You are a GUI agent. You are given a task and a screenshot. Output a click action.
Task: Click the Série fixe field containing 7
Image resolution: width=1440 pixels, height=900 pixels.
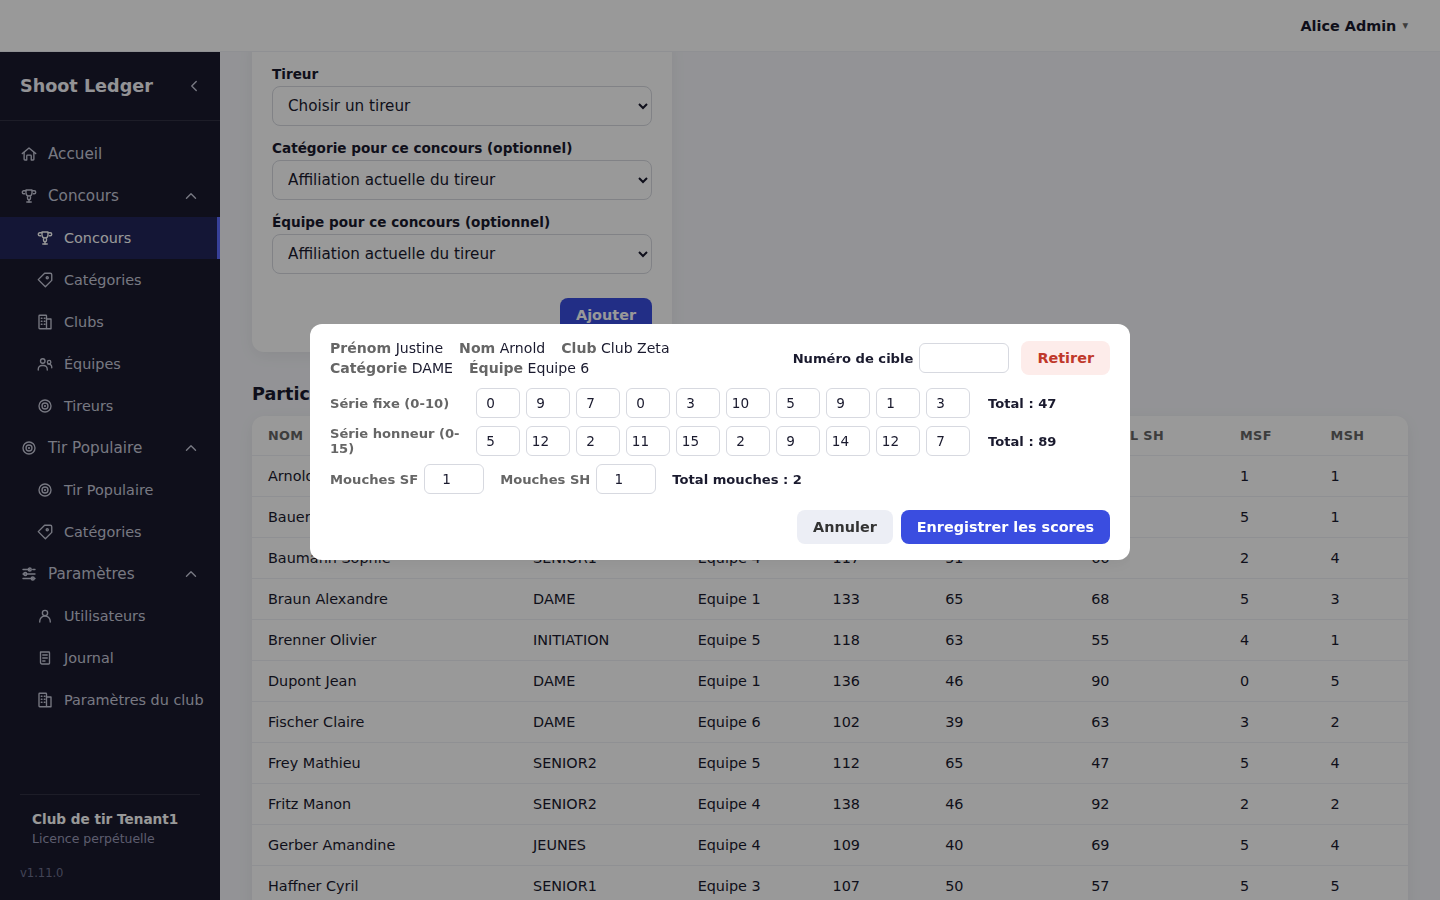click(x=598, y=403)
